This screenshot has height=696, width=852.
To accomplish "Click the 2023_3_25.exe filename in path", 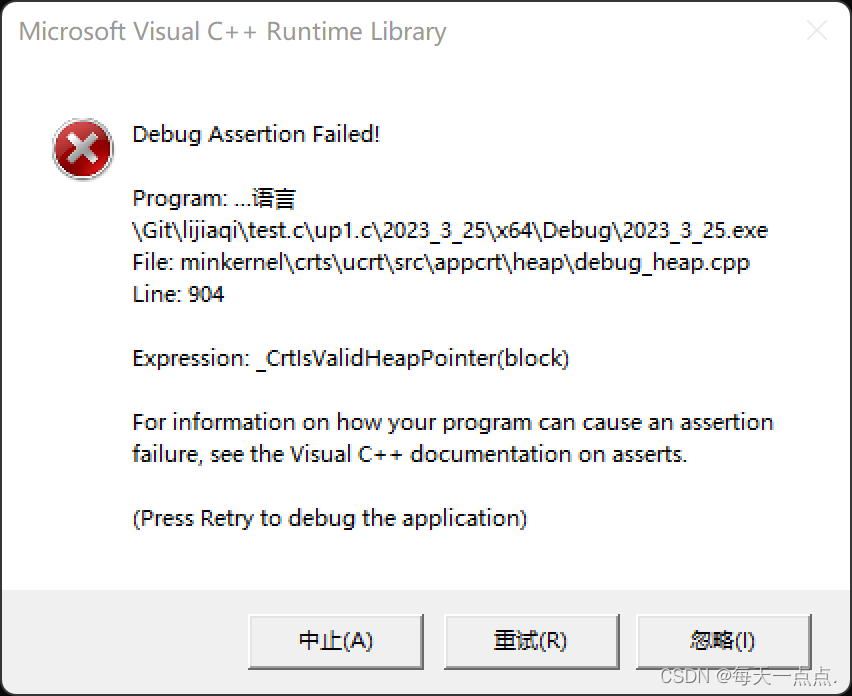I will [x=694, y=230].
